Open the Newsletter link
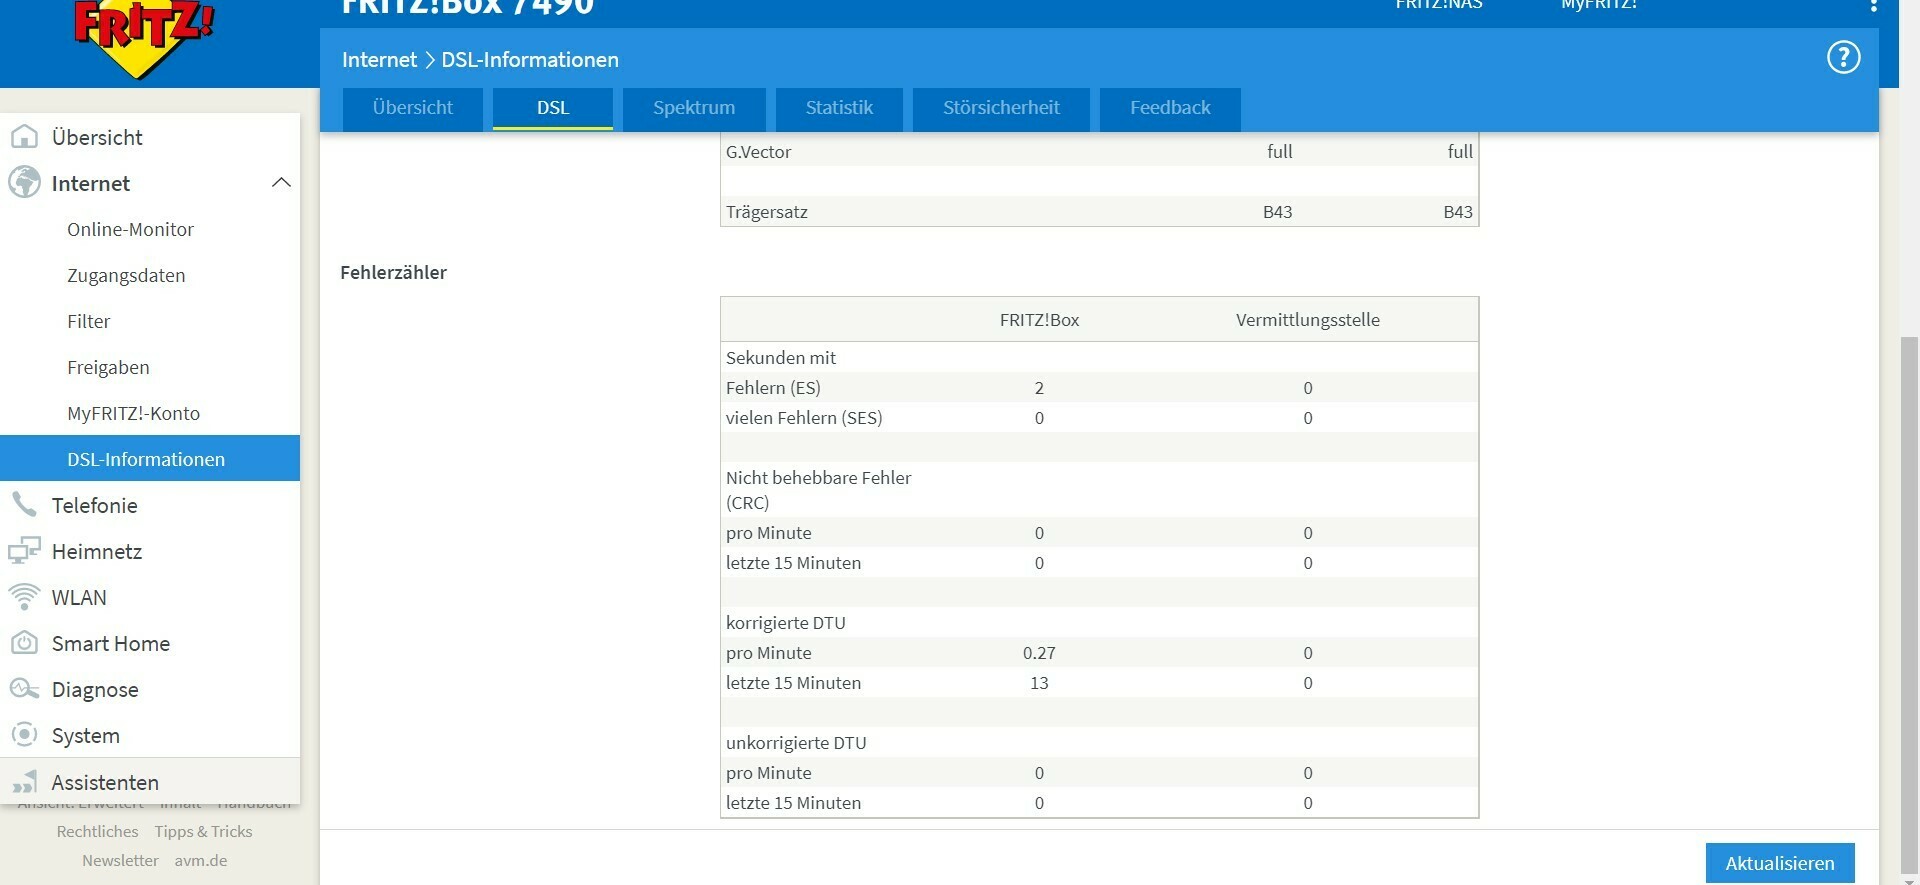 pos(120,860)
